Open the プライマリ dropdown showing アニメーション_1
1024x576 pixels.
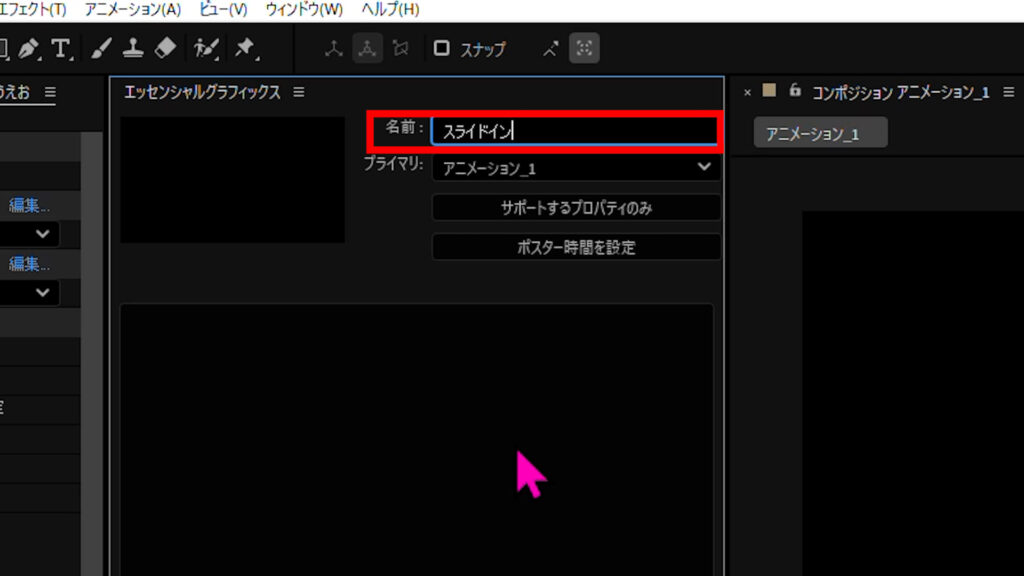point(576,168)
